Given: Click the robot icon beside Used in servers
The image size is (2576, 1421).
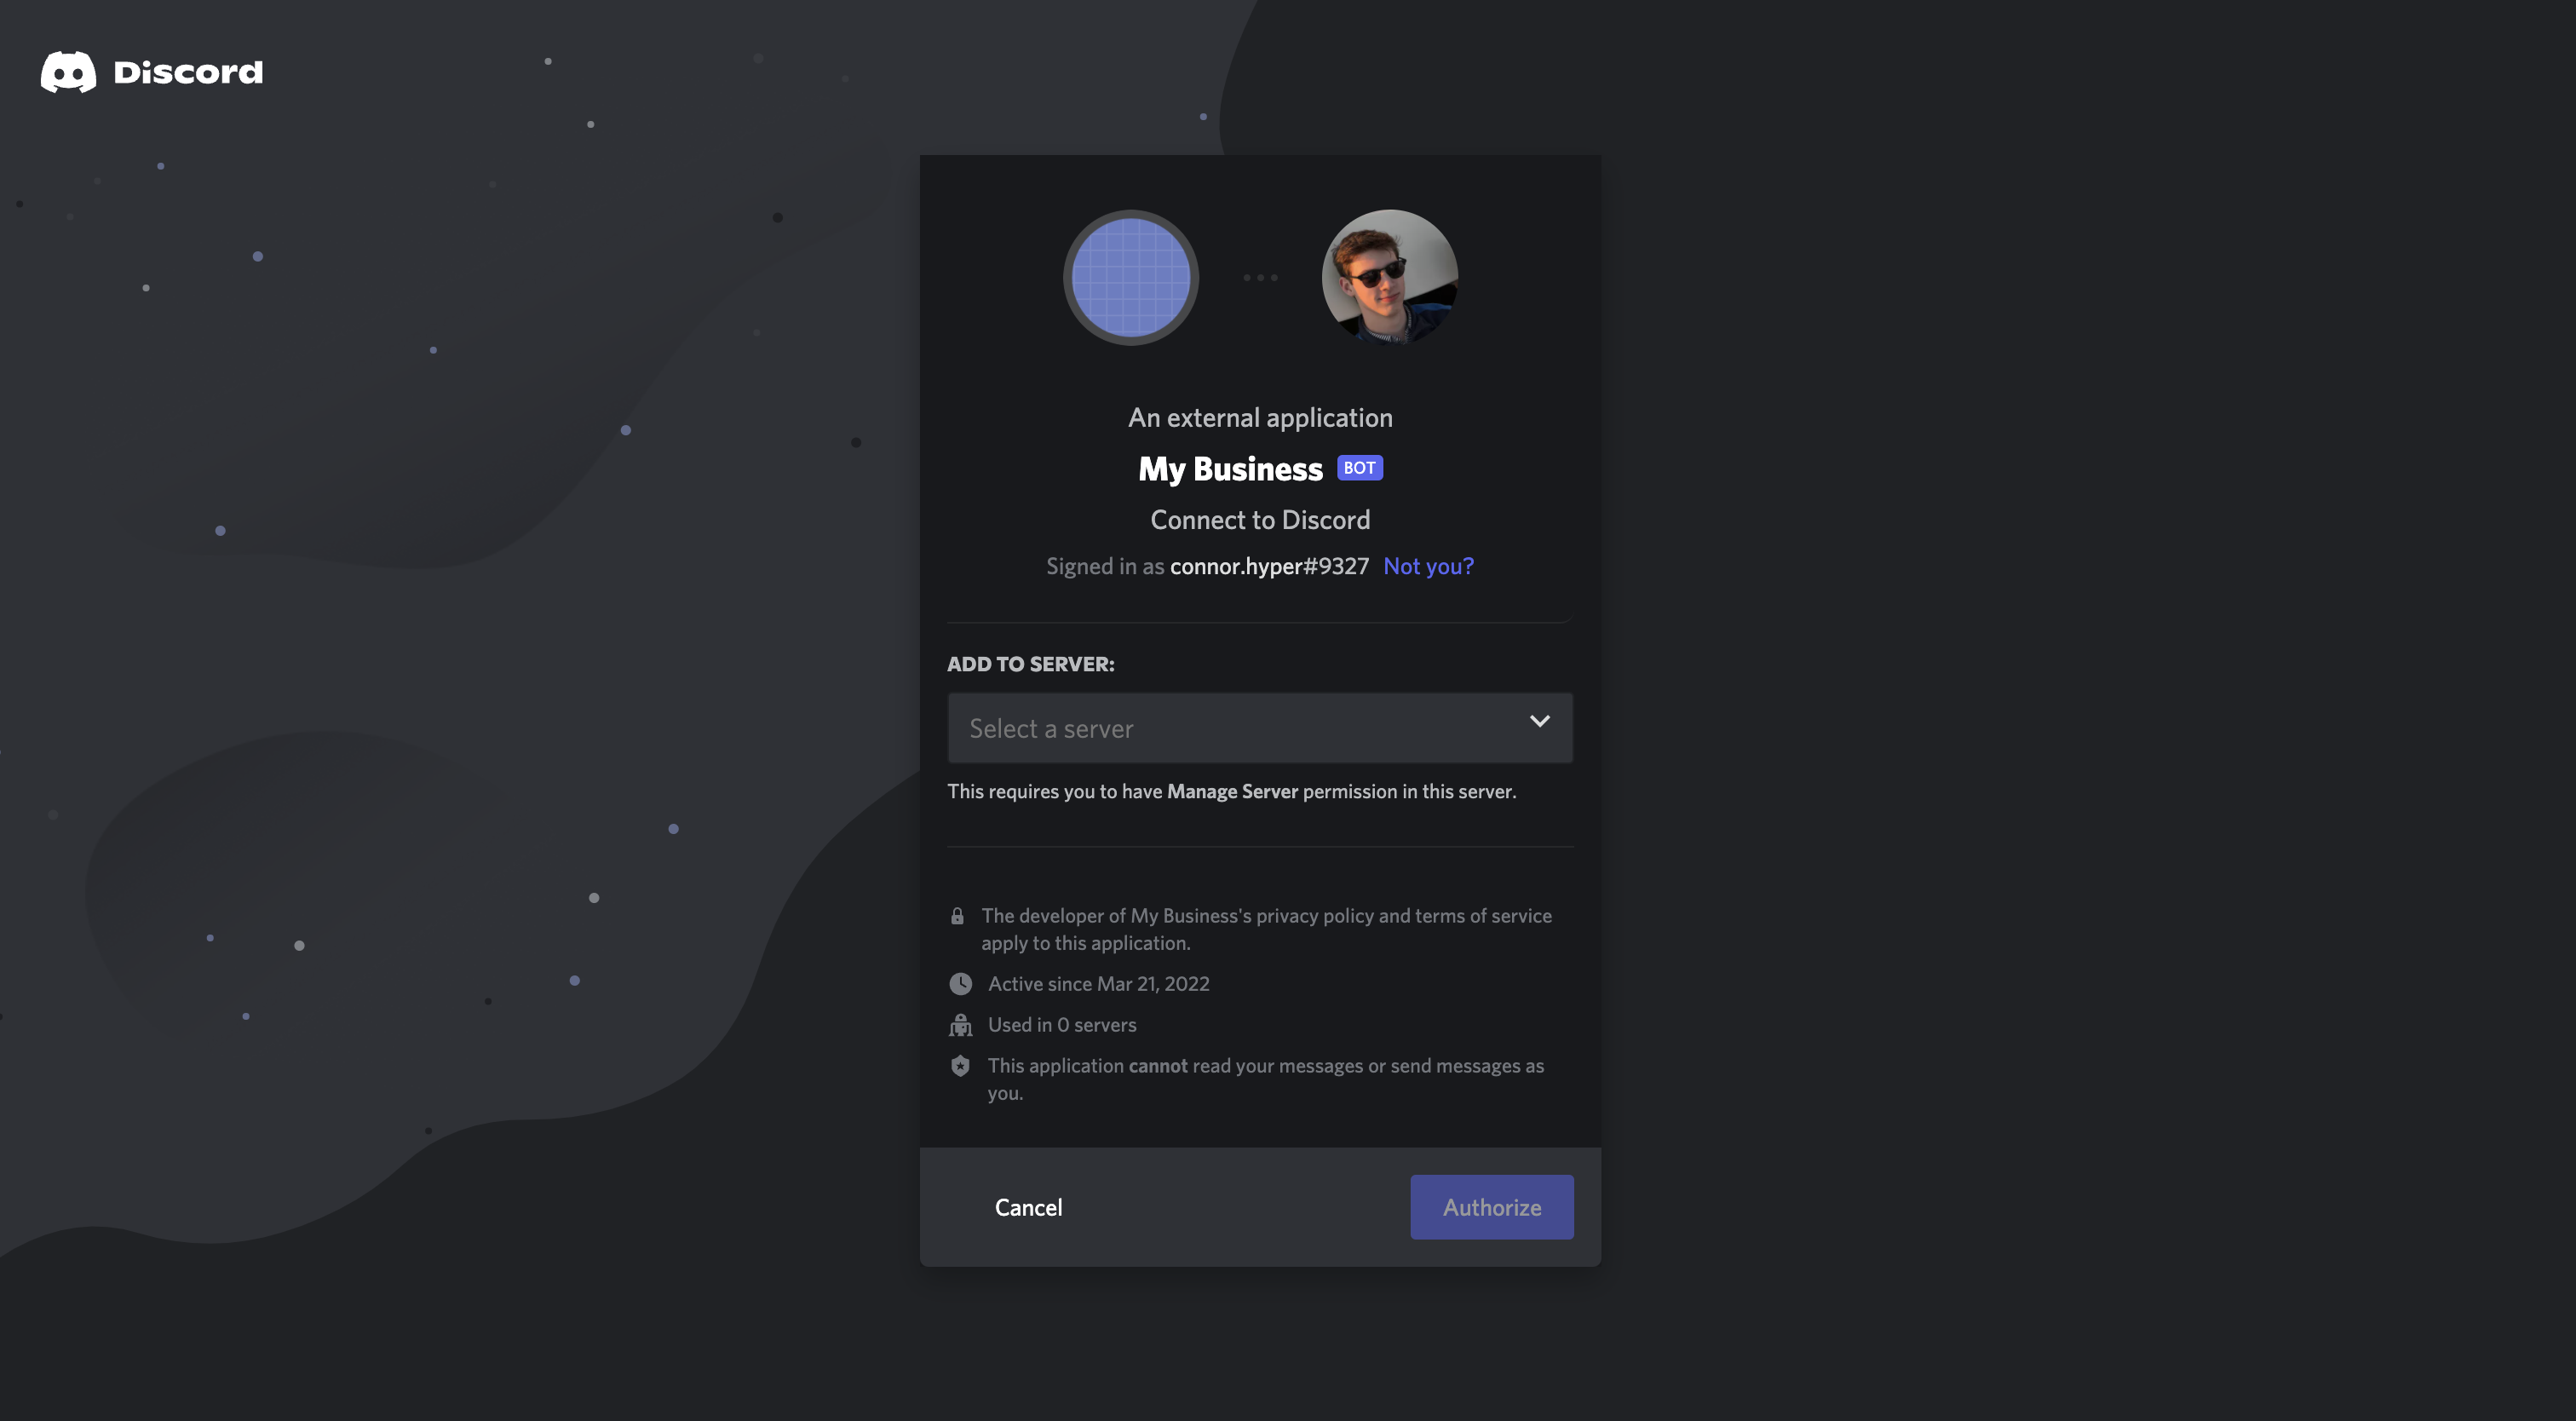Looking at the screenshot, I should click(960, 1025).
